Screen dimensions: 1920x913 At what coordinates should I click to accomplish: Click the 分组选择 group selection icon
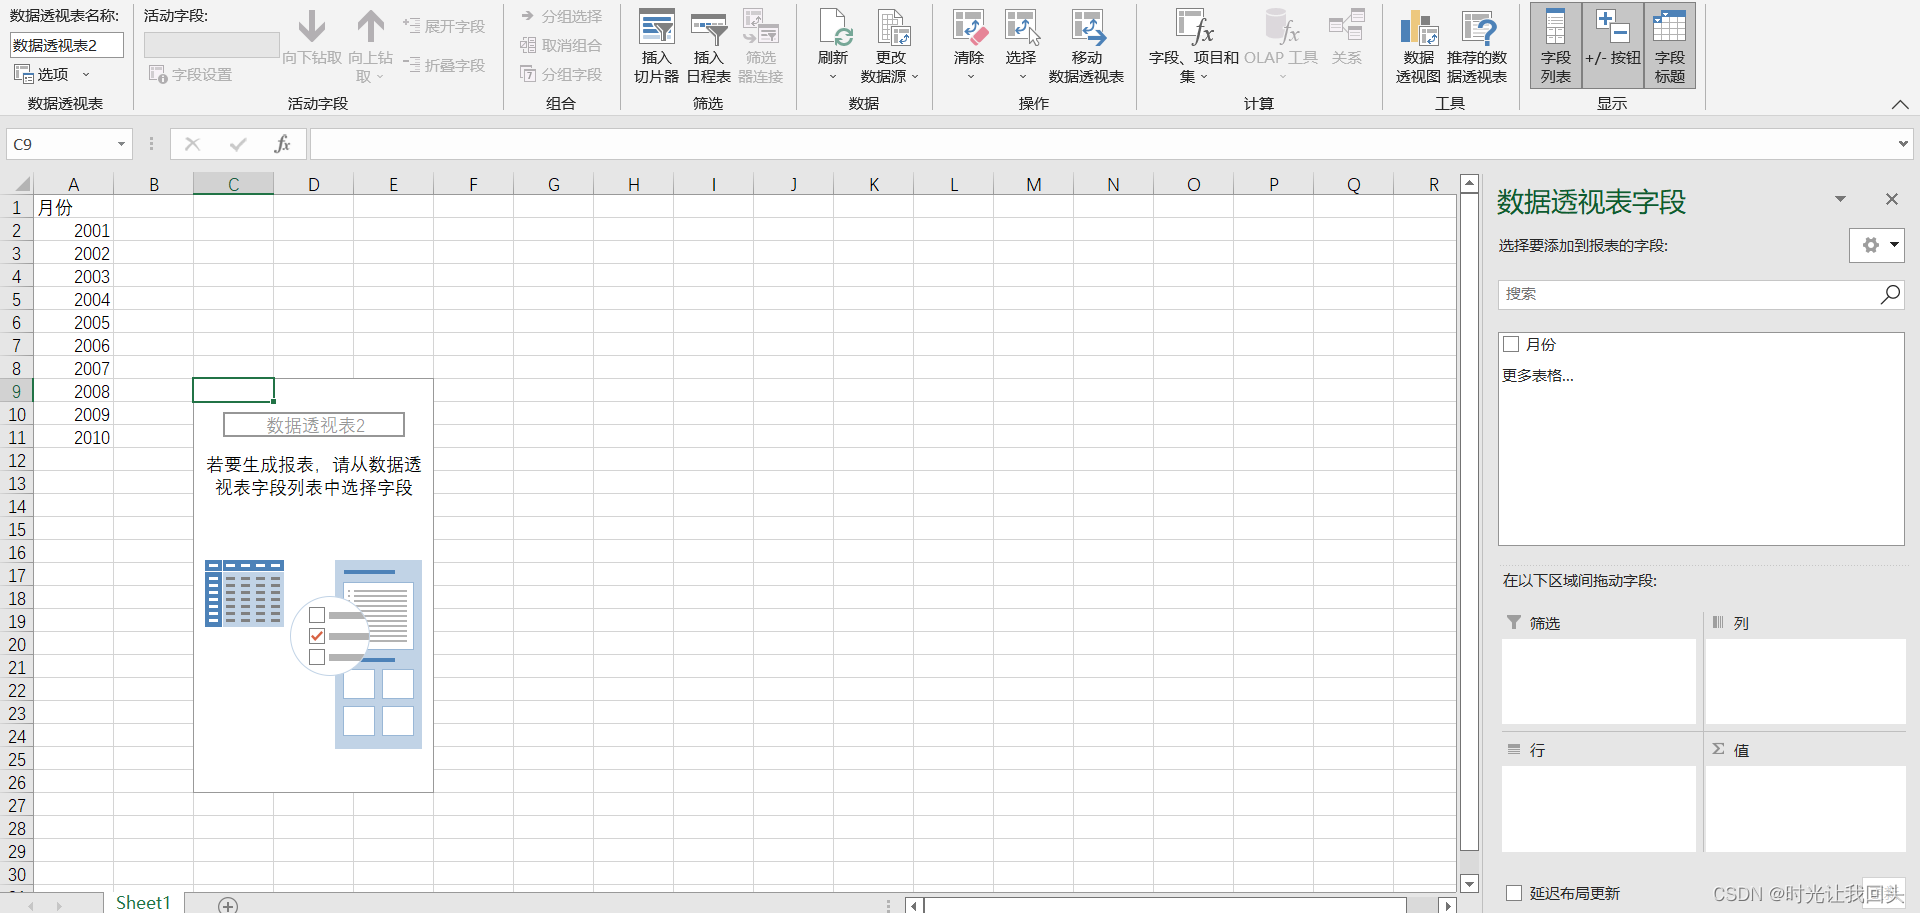[528, 16]
